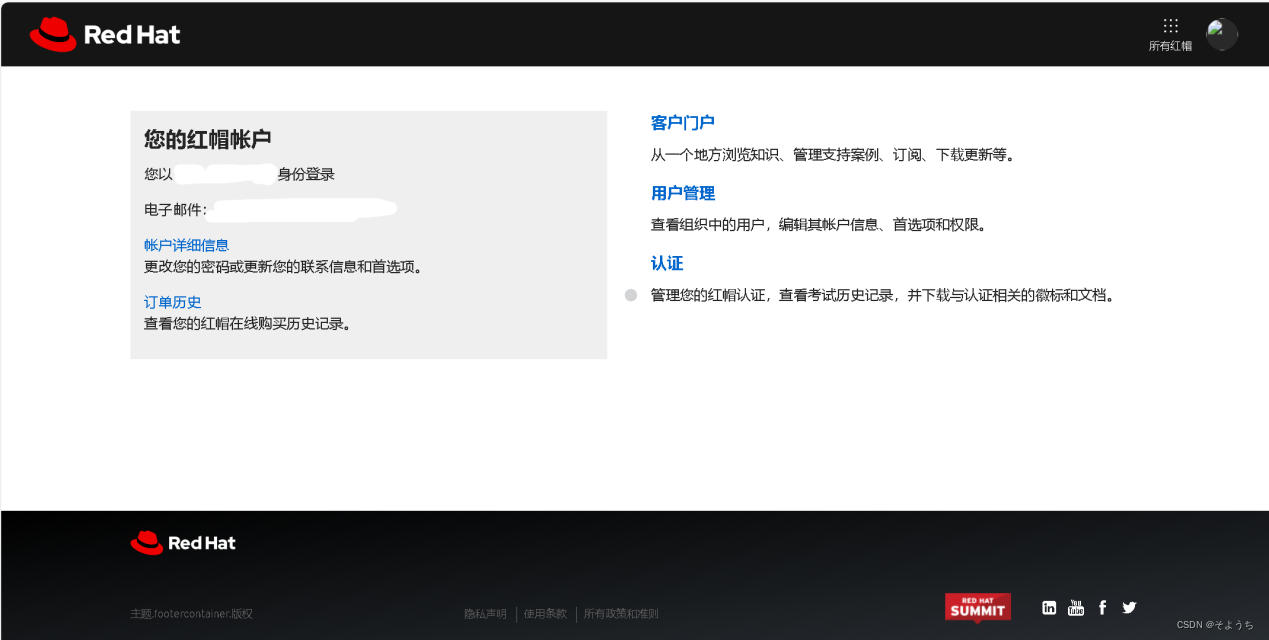
Task: Click the Red Hat logo in header
Action: pyautogui.click(x=105, y=34)
